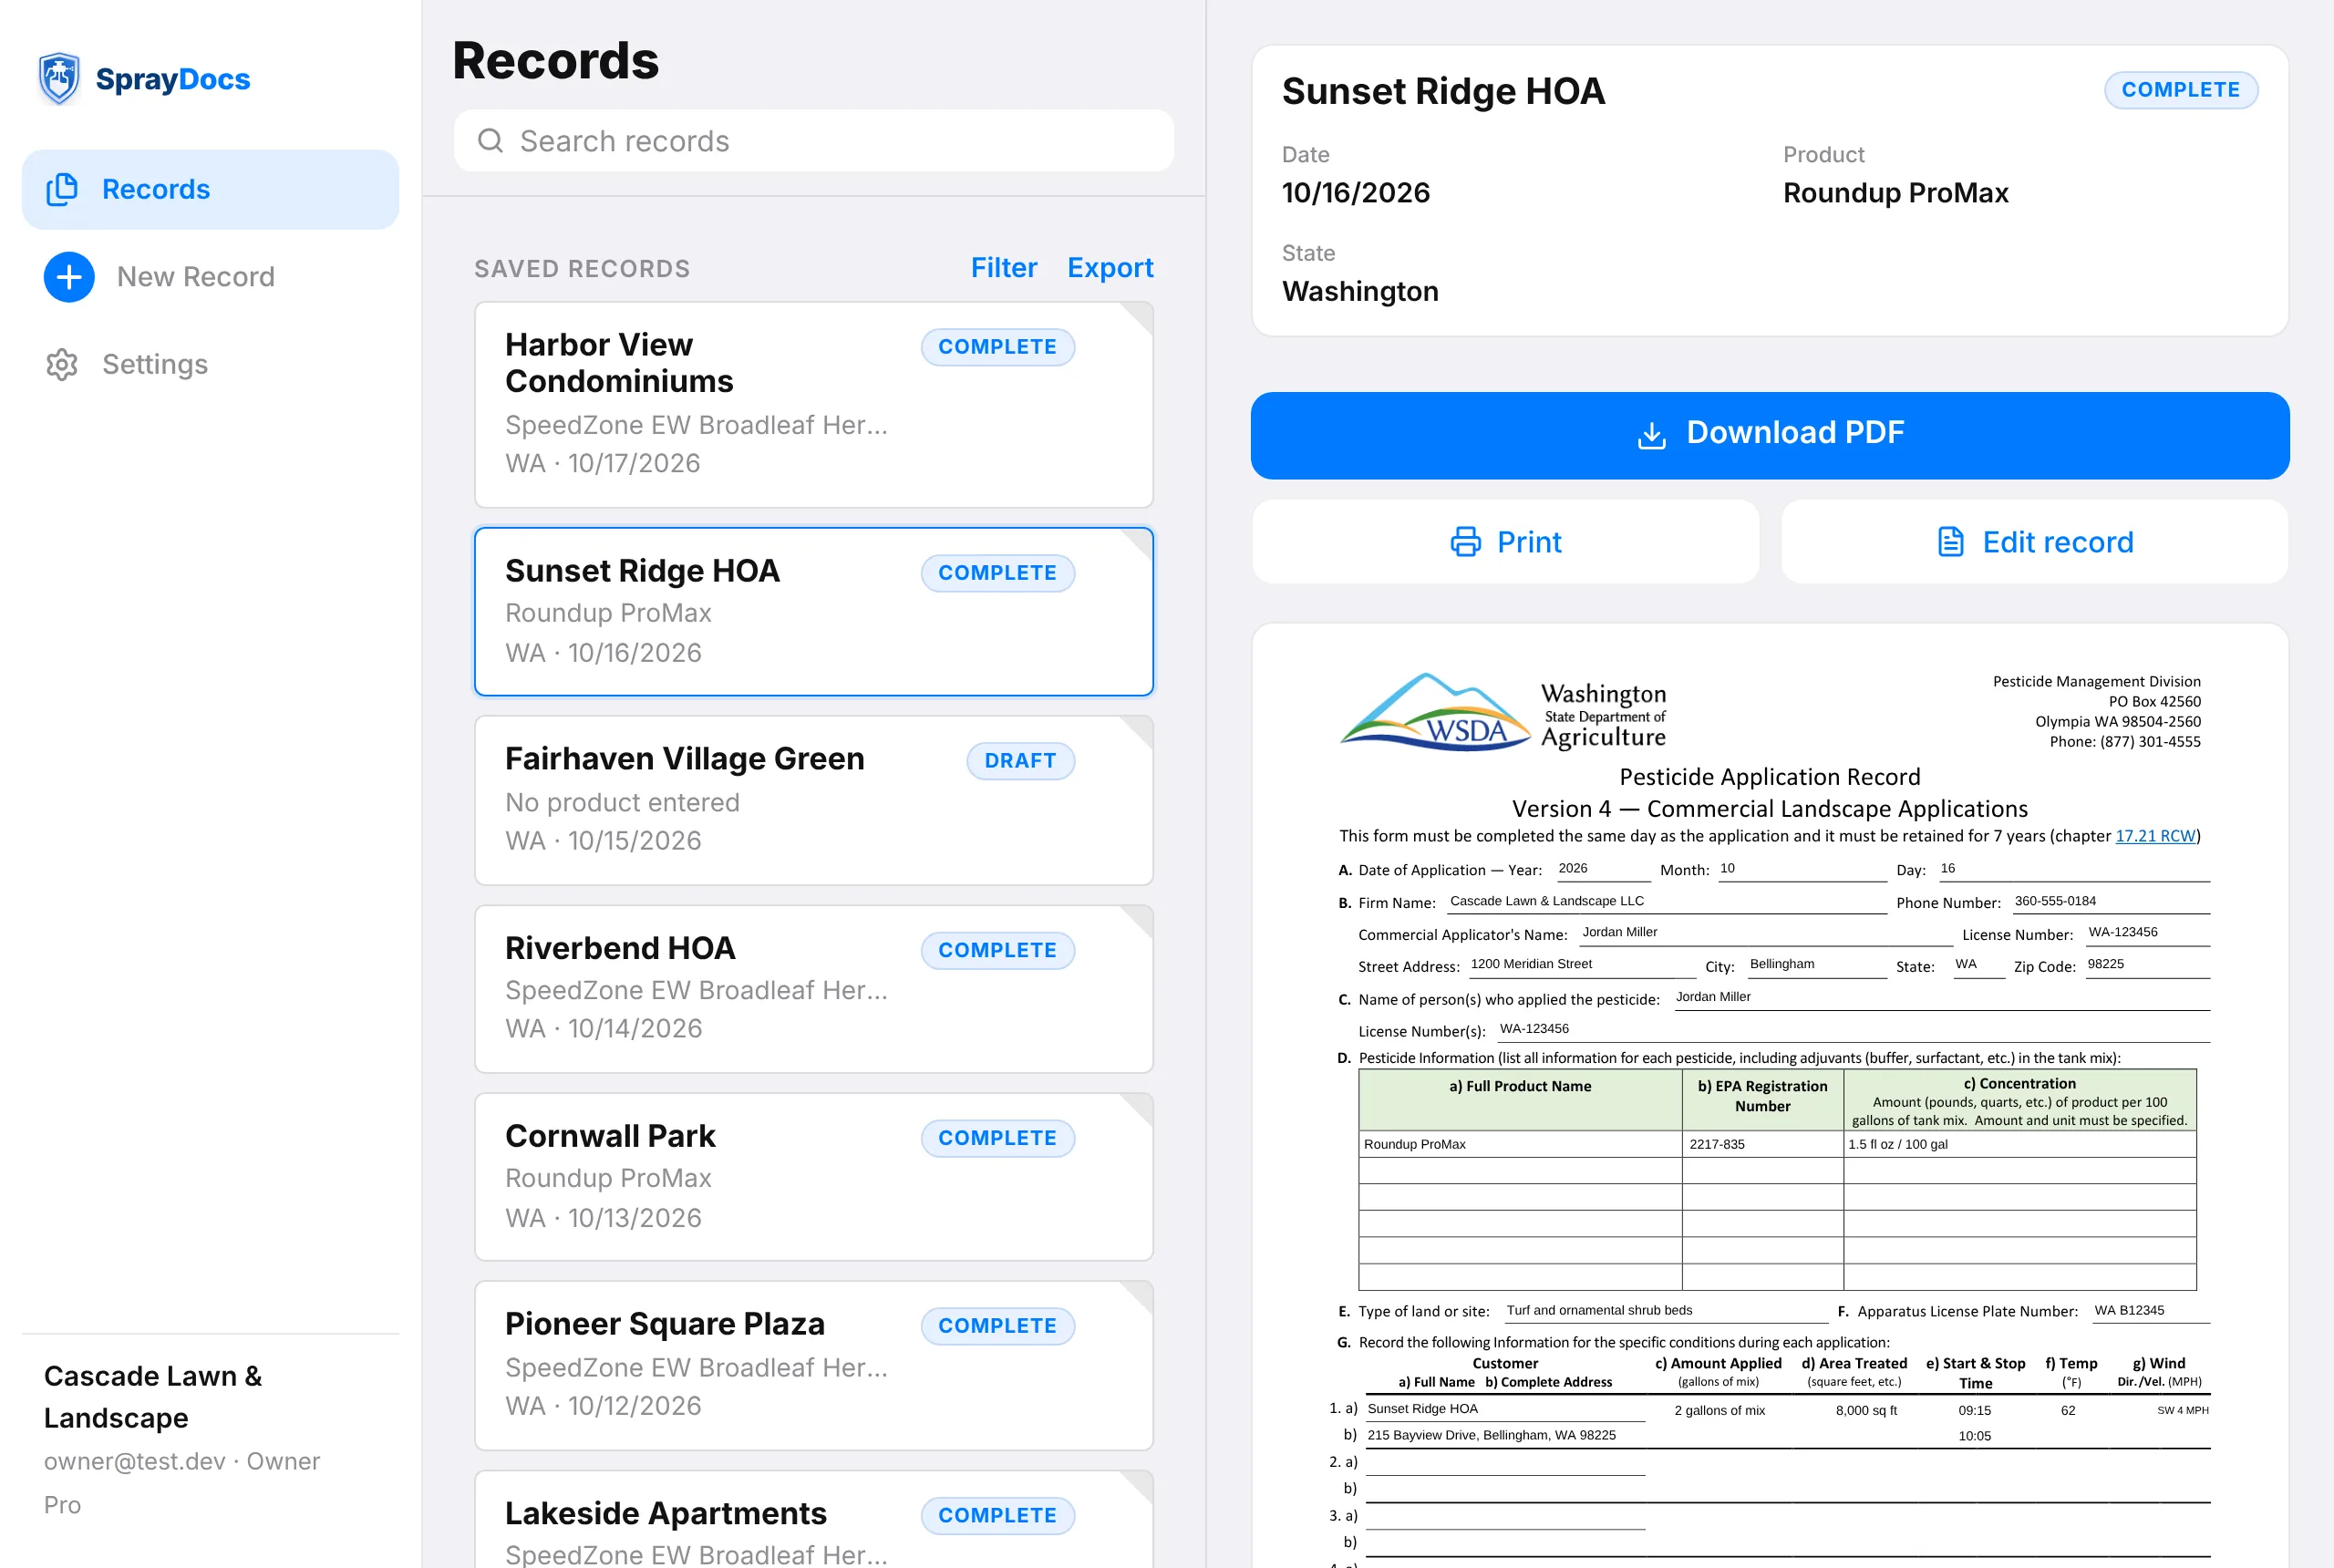Click the Records documents icon in sidebar
The height and width of the screenshot is (1568, 2334).
tap(62, 189)
